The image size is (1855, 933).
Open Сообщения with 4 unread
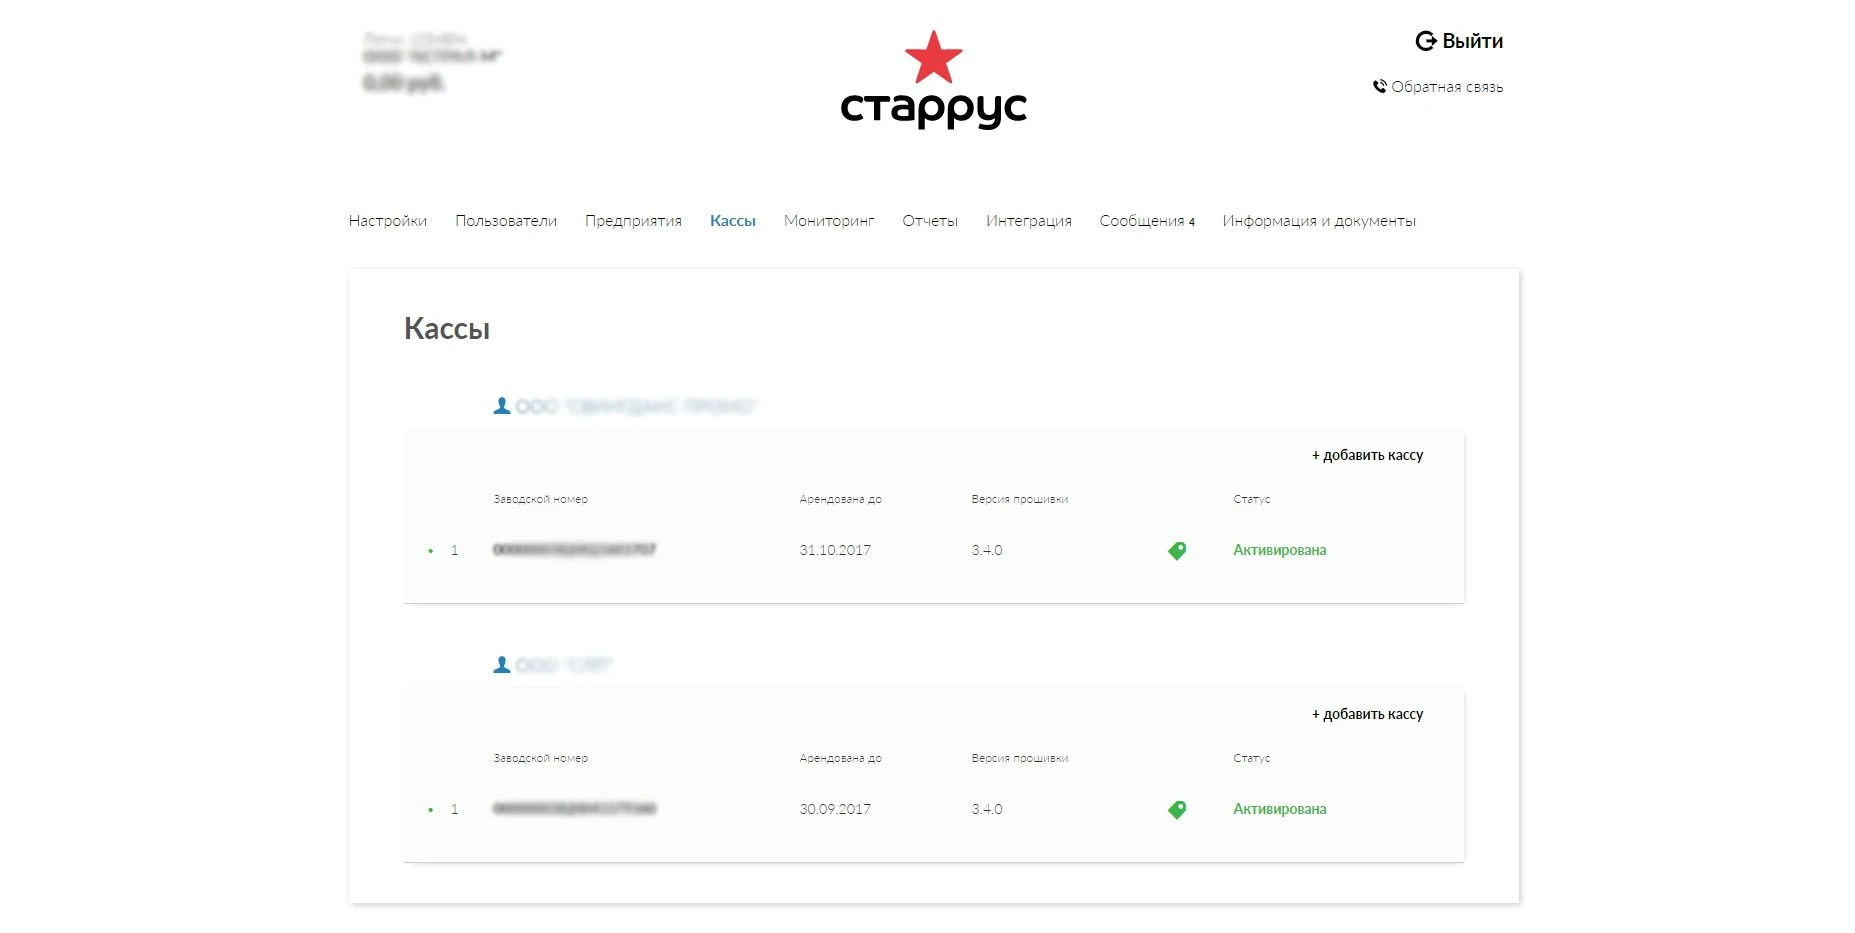[x=1146, y=221]
